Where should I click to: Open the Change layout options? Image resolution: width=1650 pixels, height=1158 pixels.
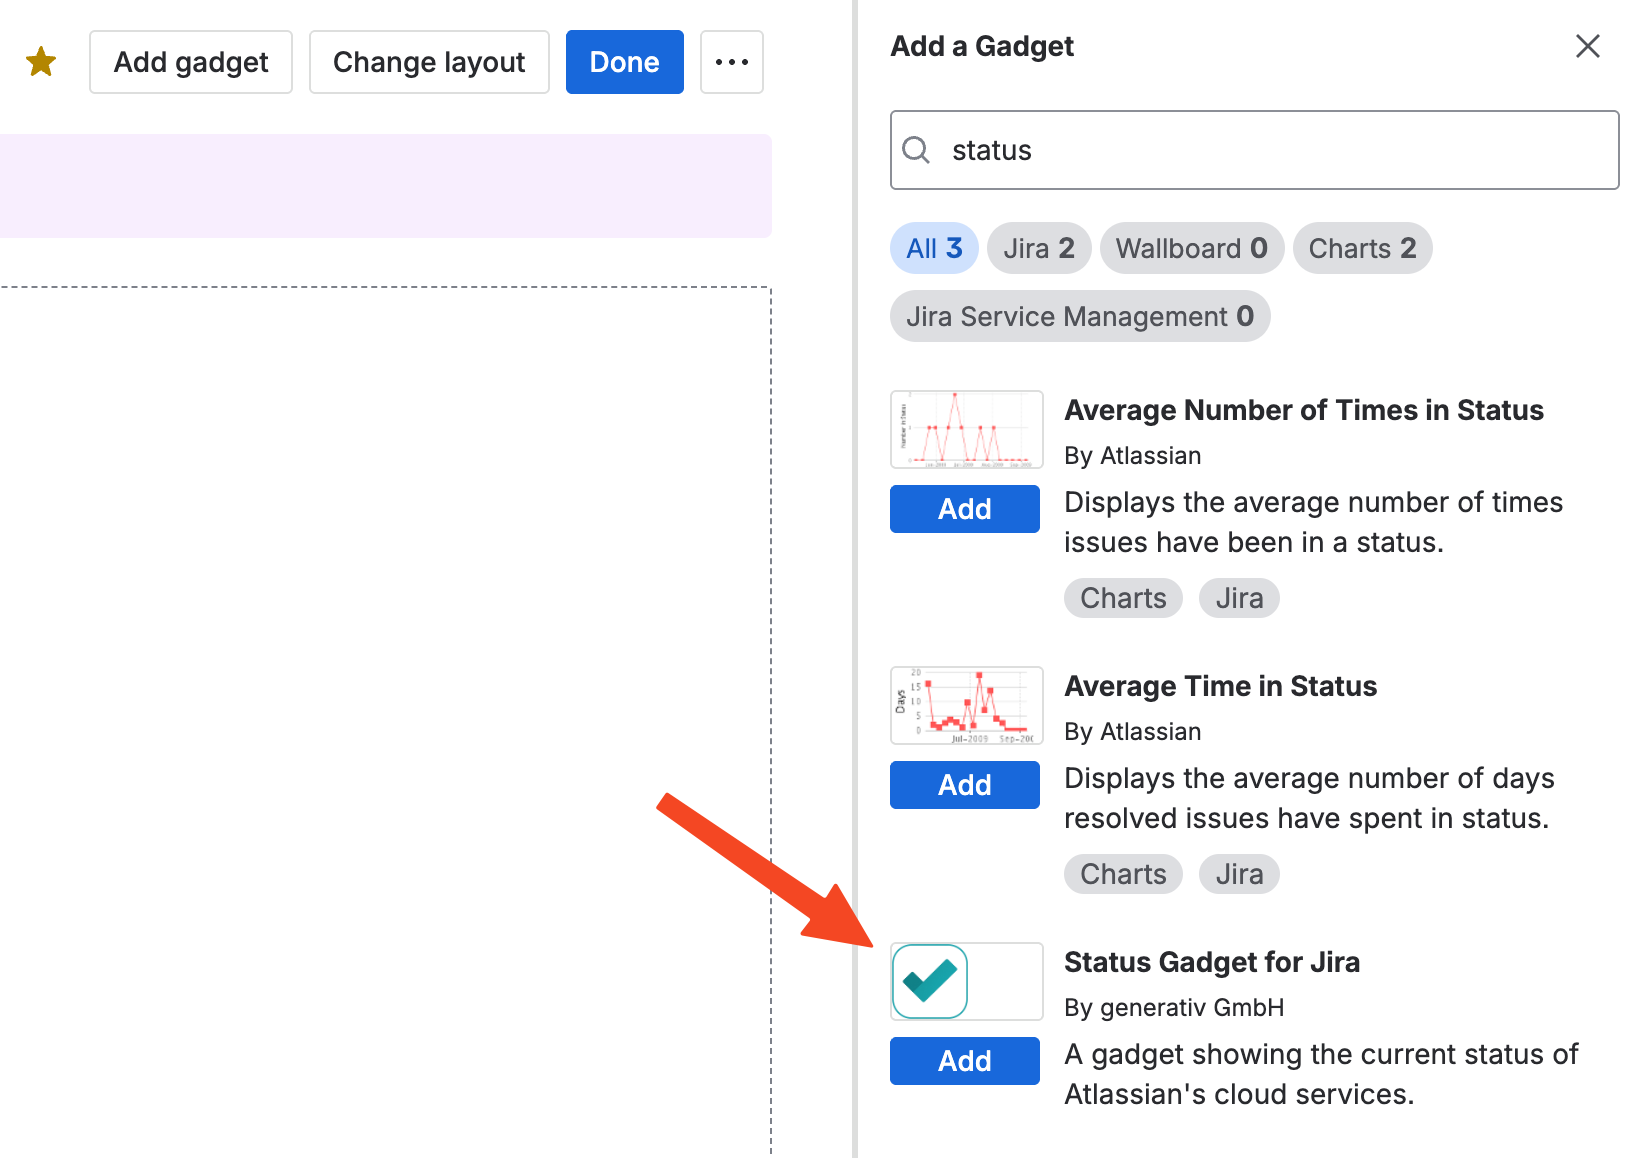coord(429,62)
